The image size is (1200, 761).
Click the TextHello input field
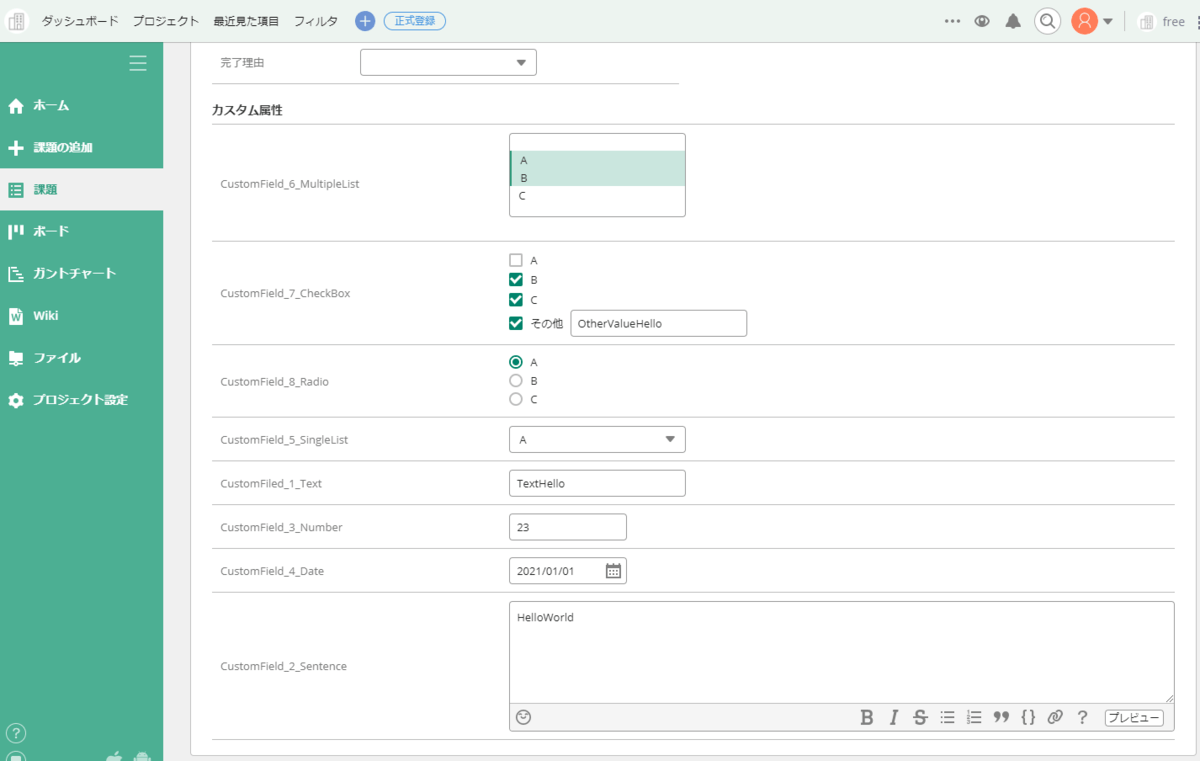click(x=597, y=483)
